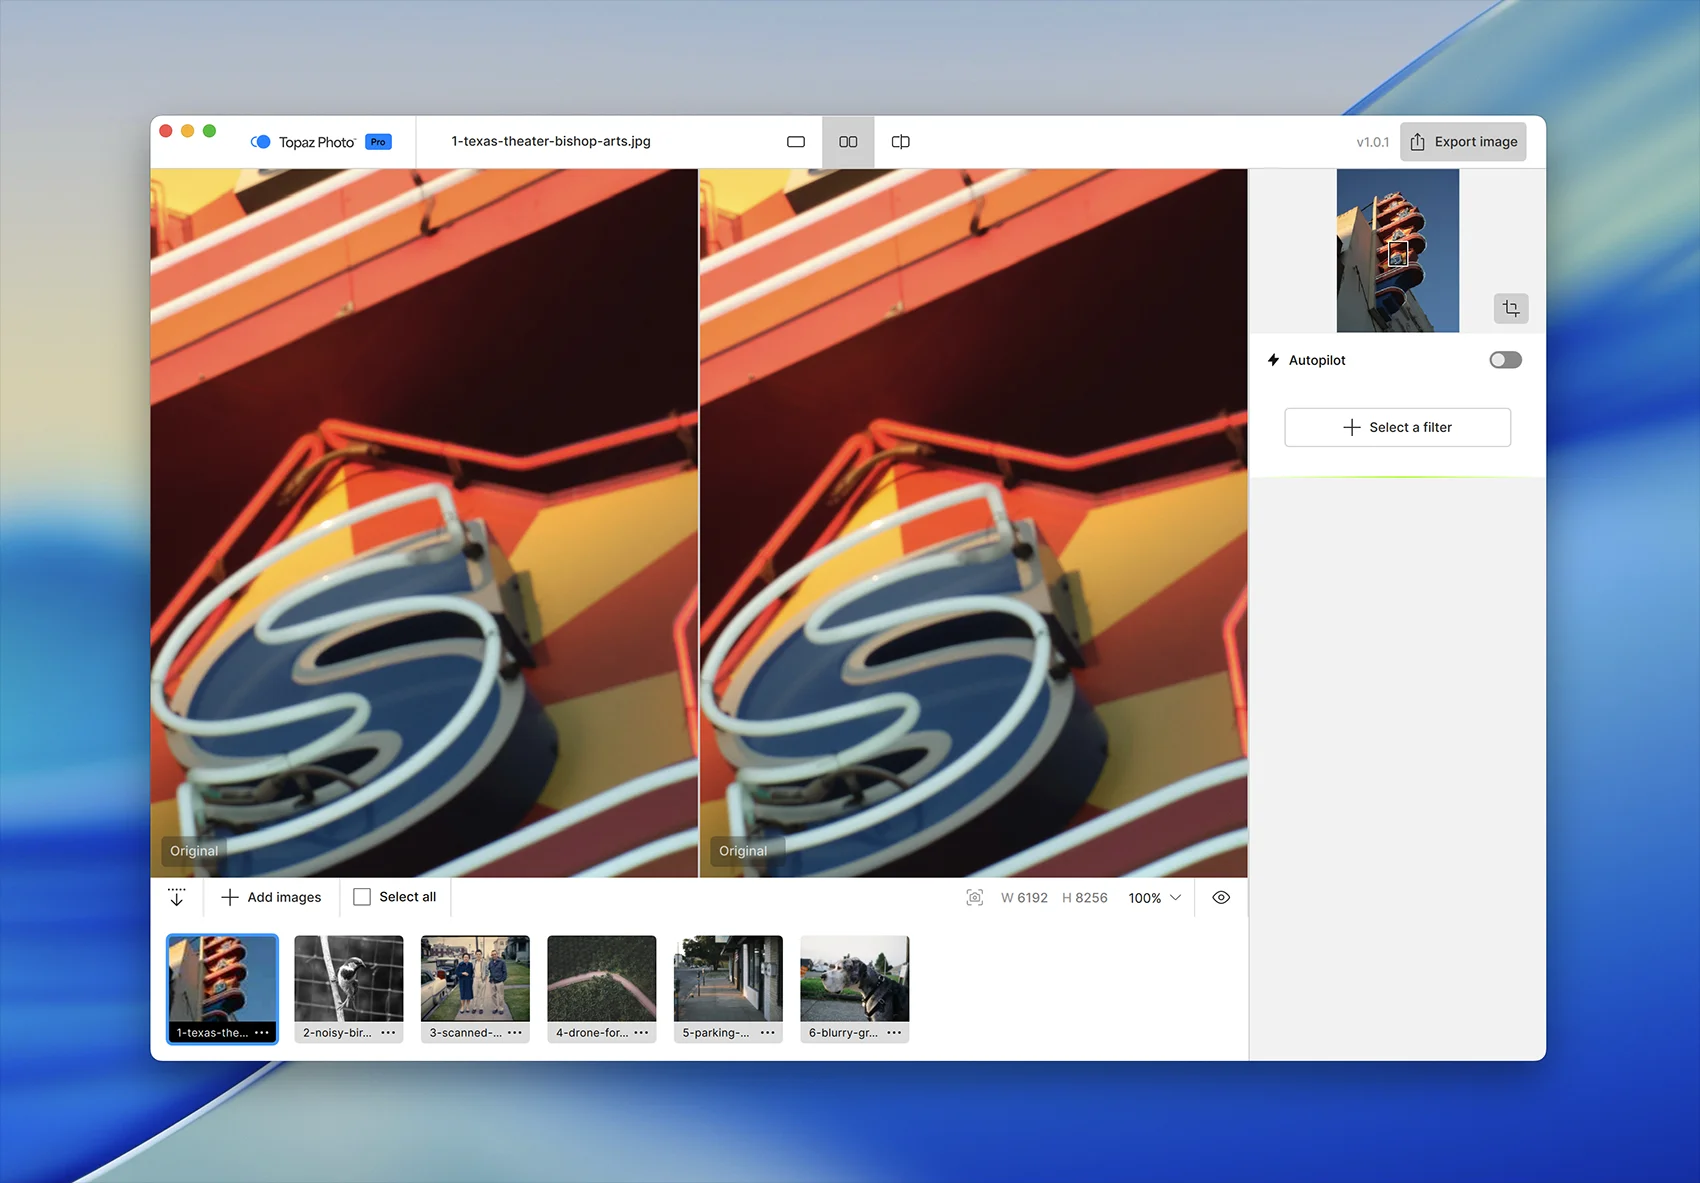The width and height of the screenshot is (1700, 1183).
Task: Open options menu for 2-noisy-bir...
Action: pos(388,1033)
